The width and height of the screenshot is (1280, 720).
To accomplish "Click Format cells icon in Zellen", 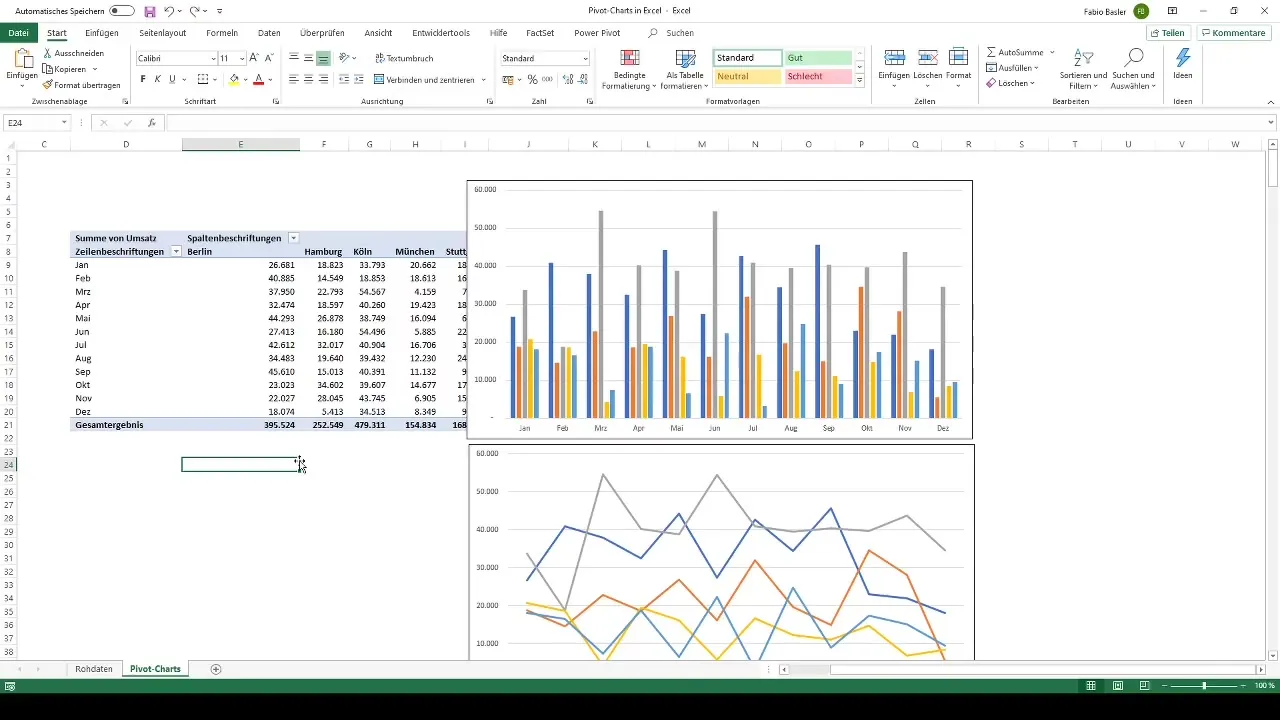I will pyautogui.click(x=958, y=57).
